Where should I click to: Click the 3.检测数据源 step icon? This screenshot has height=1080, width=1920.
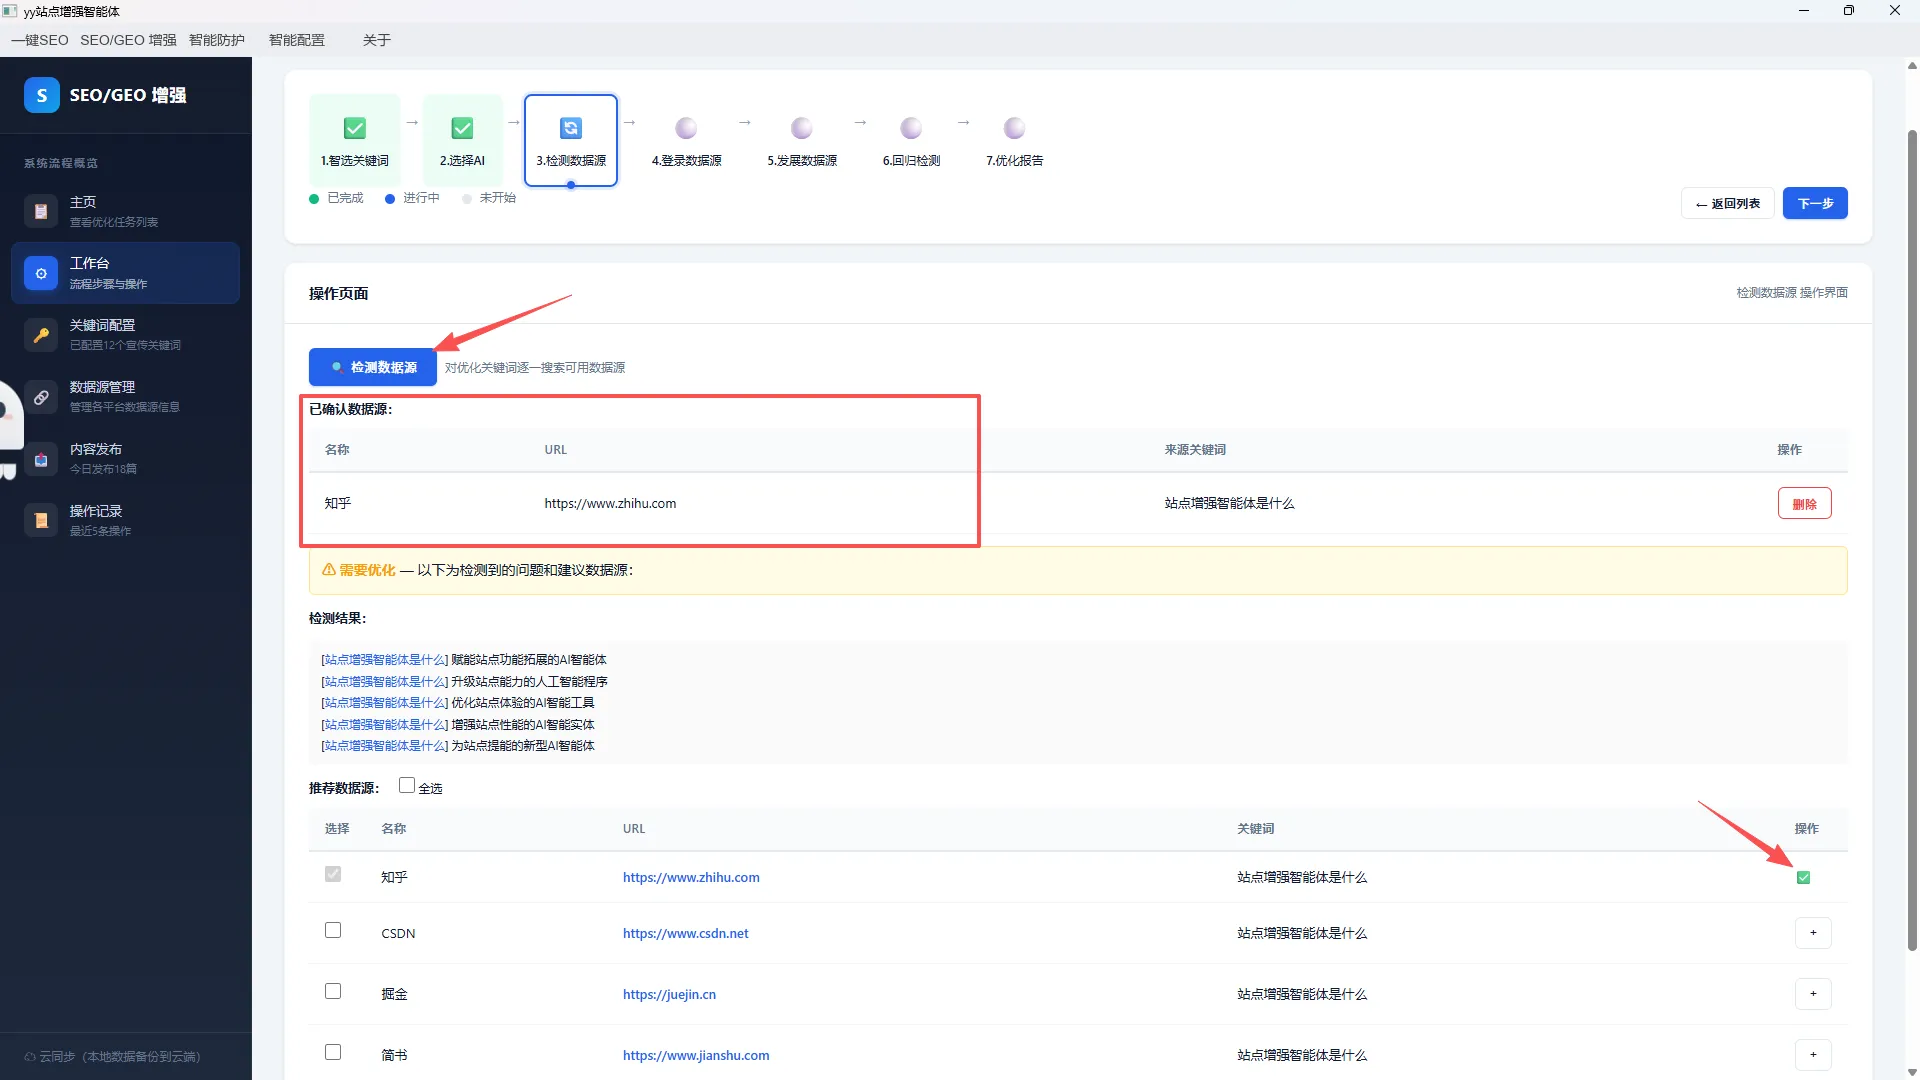571,128
